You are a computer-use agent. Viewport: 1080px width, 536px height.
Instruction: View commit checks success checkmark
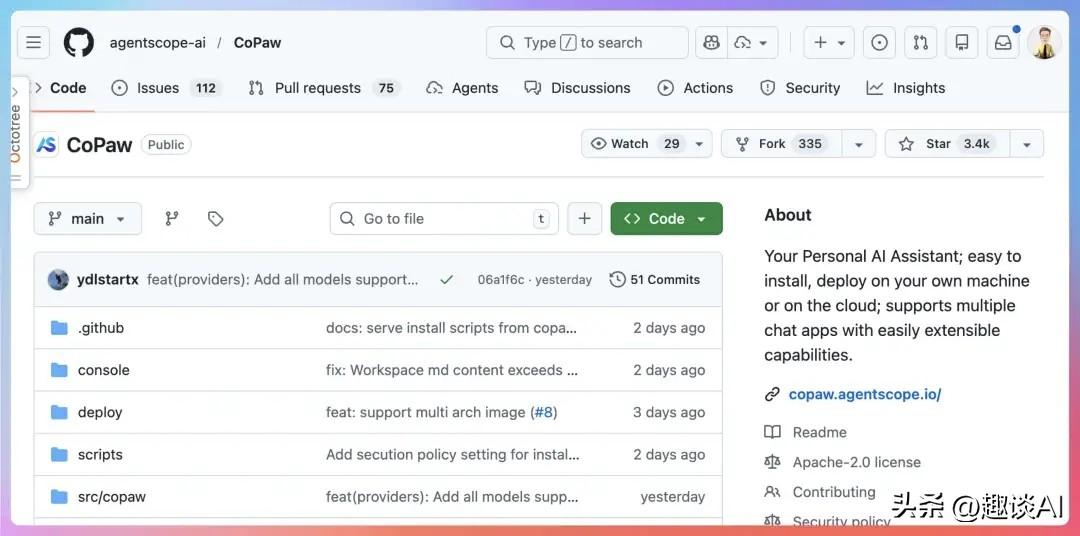(447, 280)
